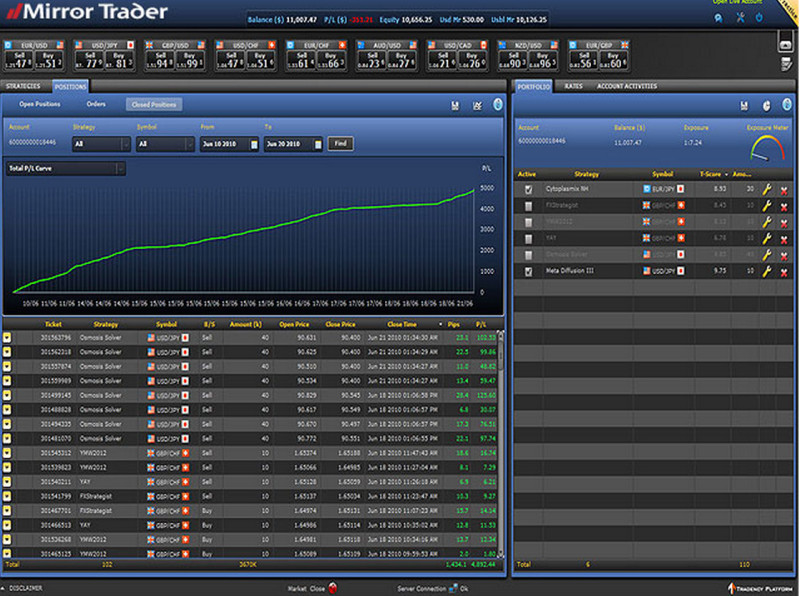800x596 pixels.
Task: Click the Find button
Action: [x=340, y=144]
